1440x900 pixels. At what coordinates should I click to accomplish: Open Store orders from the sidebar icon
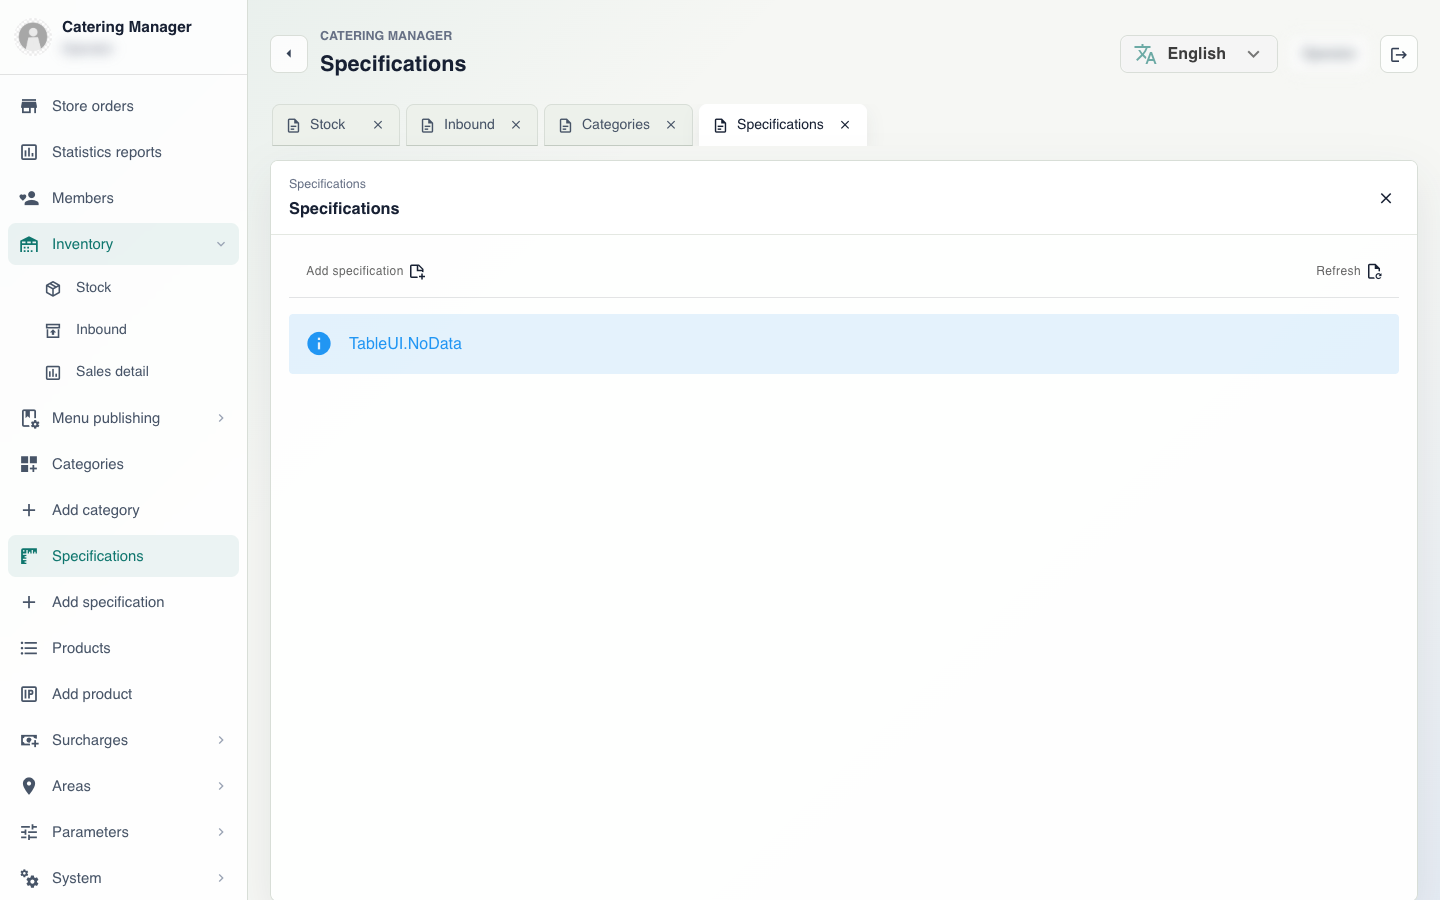[29, 106]
